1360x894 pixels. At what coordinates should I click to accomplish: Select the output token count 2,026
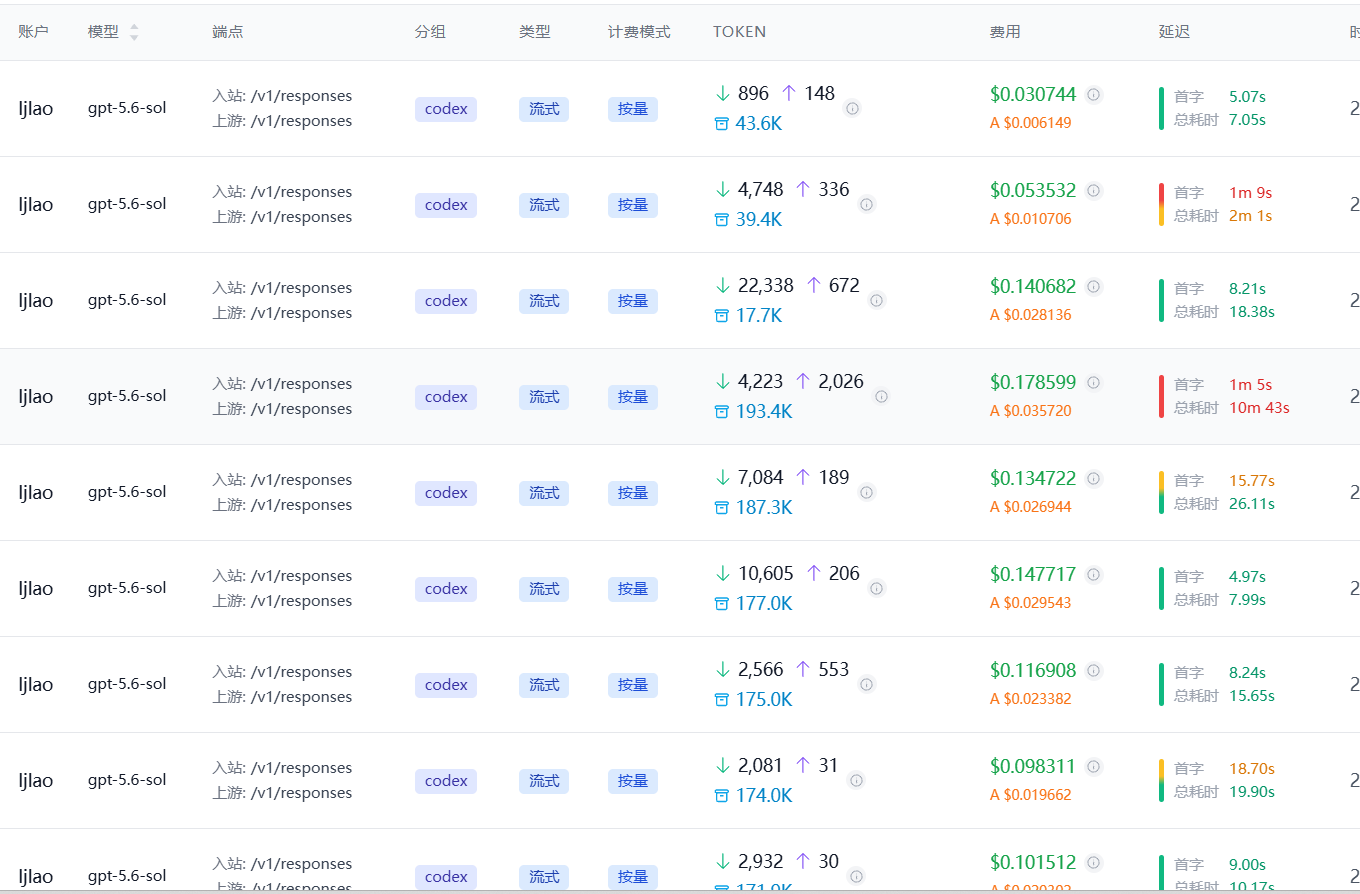tap(841, 381)
